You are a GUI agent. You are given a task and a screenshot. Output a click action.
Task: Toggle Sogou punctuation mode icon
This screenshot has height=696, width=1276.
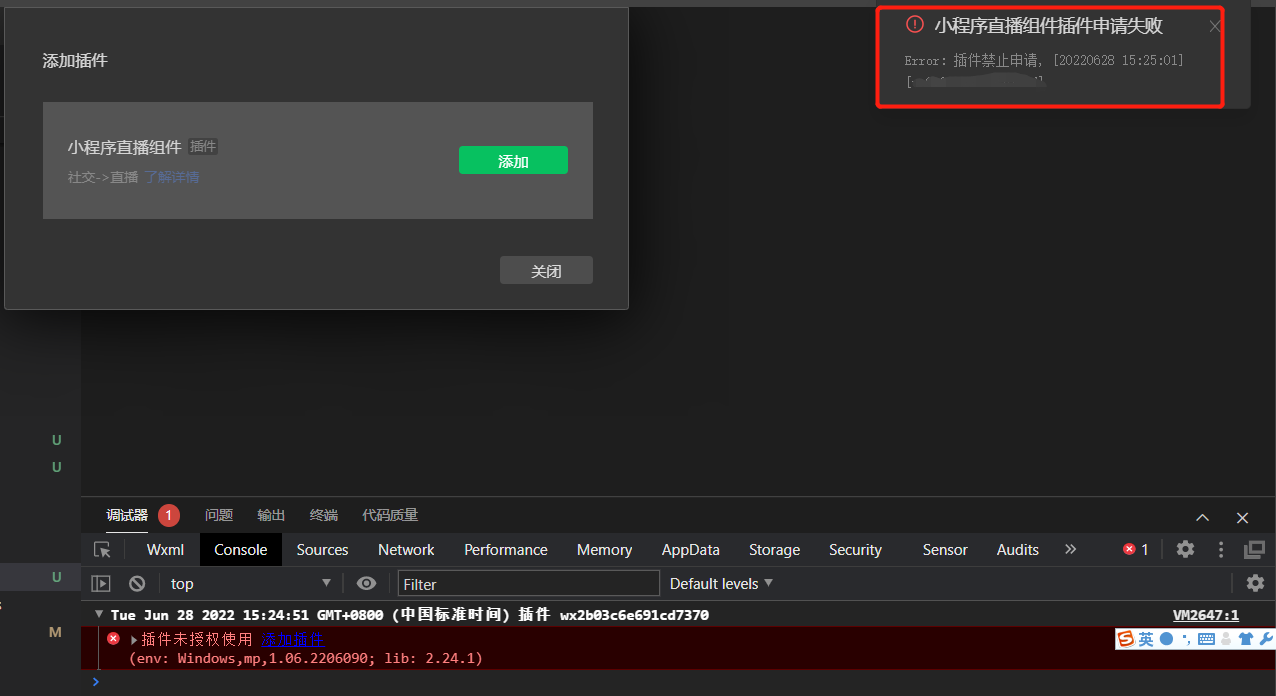tap(1185, 639)
